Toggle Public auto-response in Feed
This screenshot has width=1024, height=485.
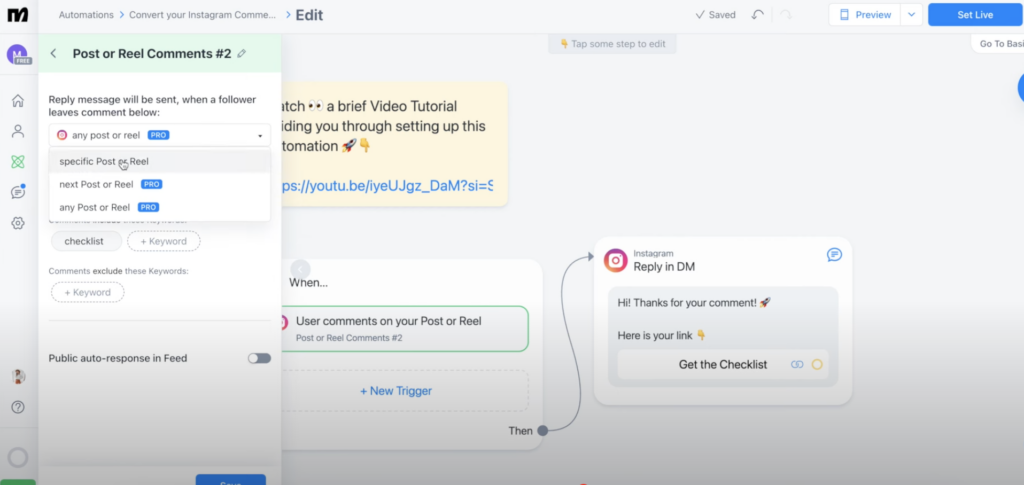coord(259,358)
